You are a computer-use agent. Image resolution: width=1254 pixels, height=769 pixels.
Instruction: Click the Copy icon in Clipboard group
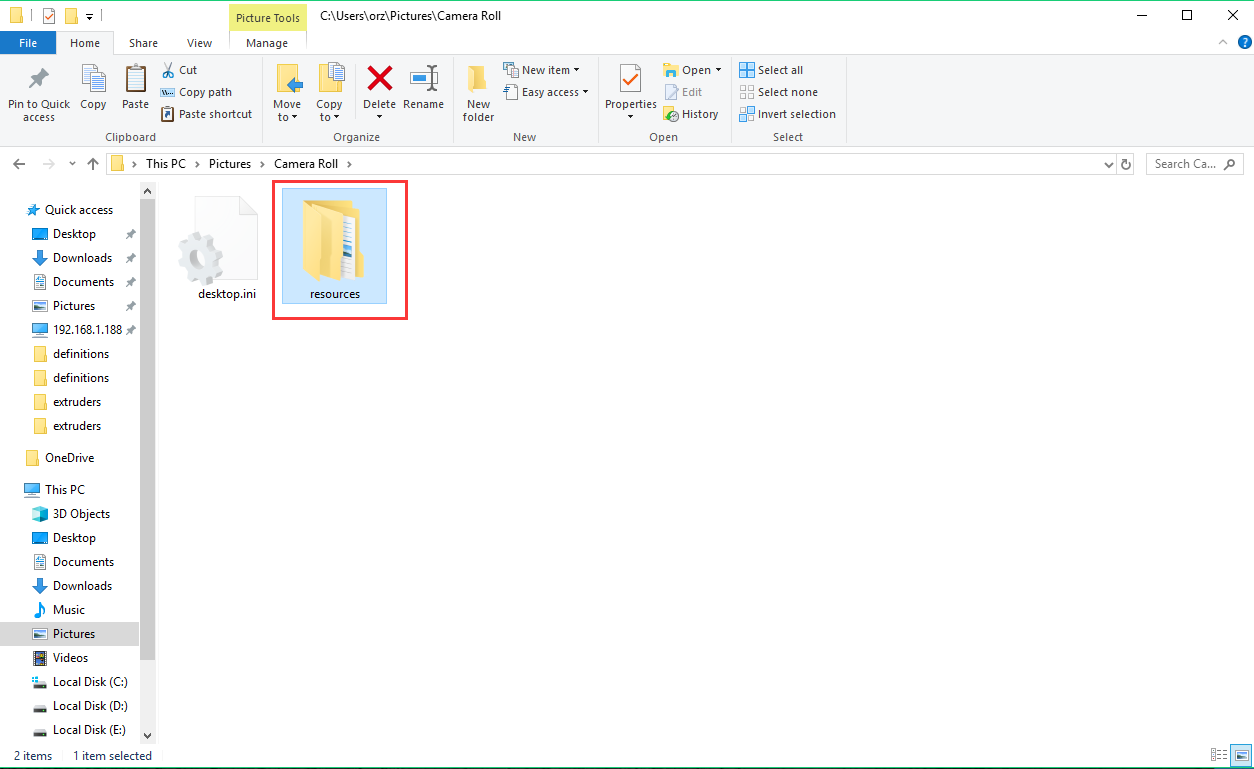[93, 80]
